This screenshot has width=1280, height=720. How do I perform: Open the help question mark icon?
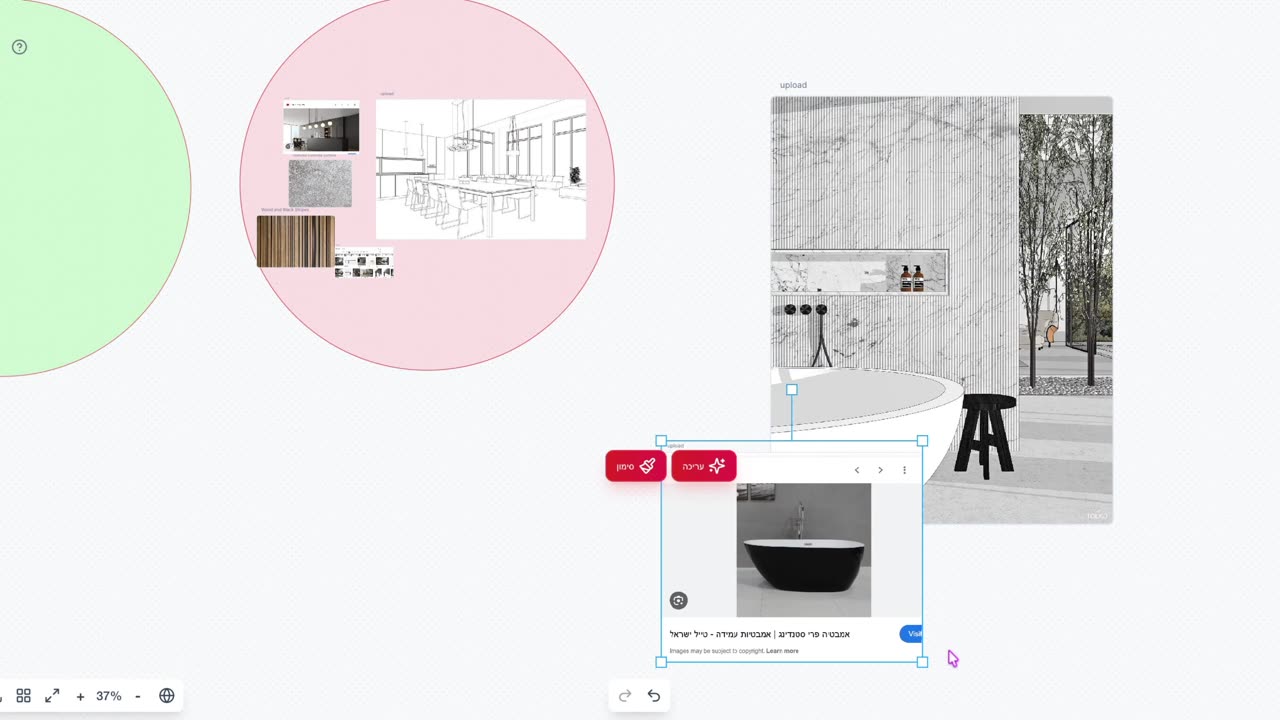coord(19,47)
